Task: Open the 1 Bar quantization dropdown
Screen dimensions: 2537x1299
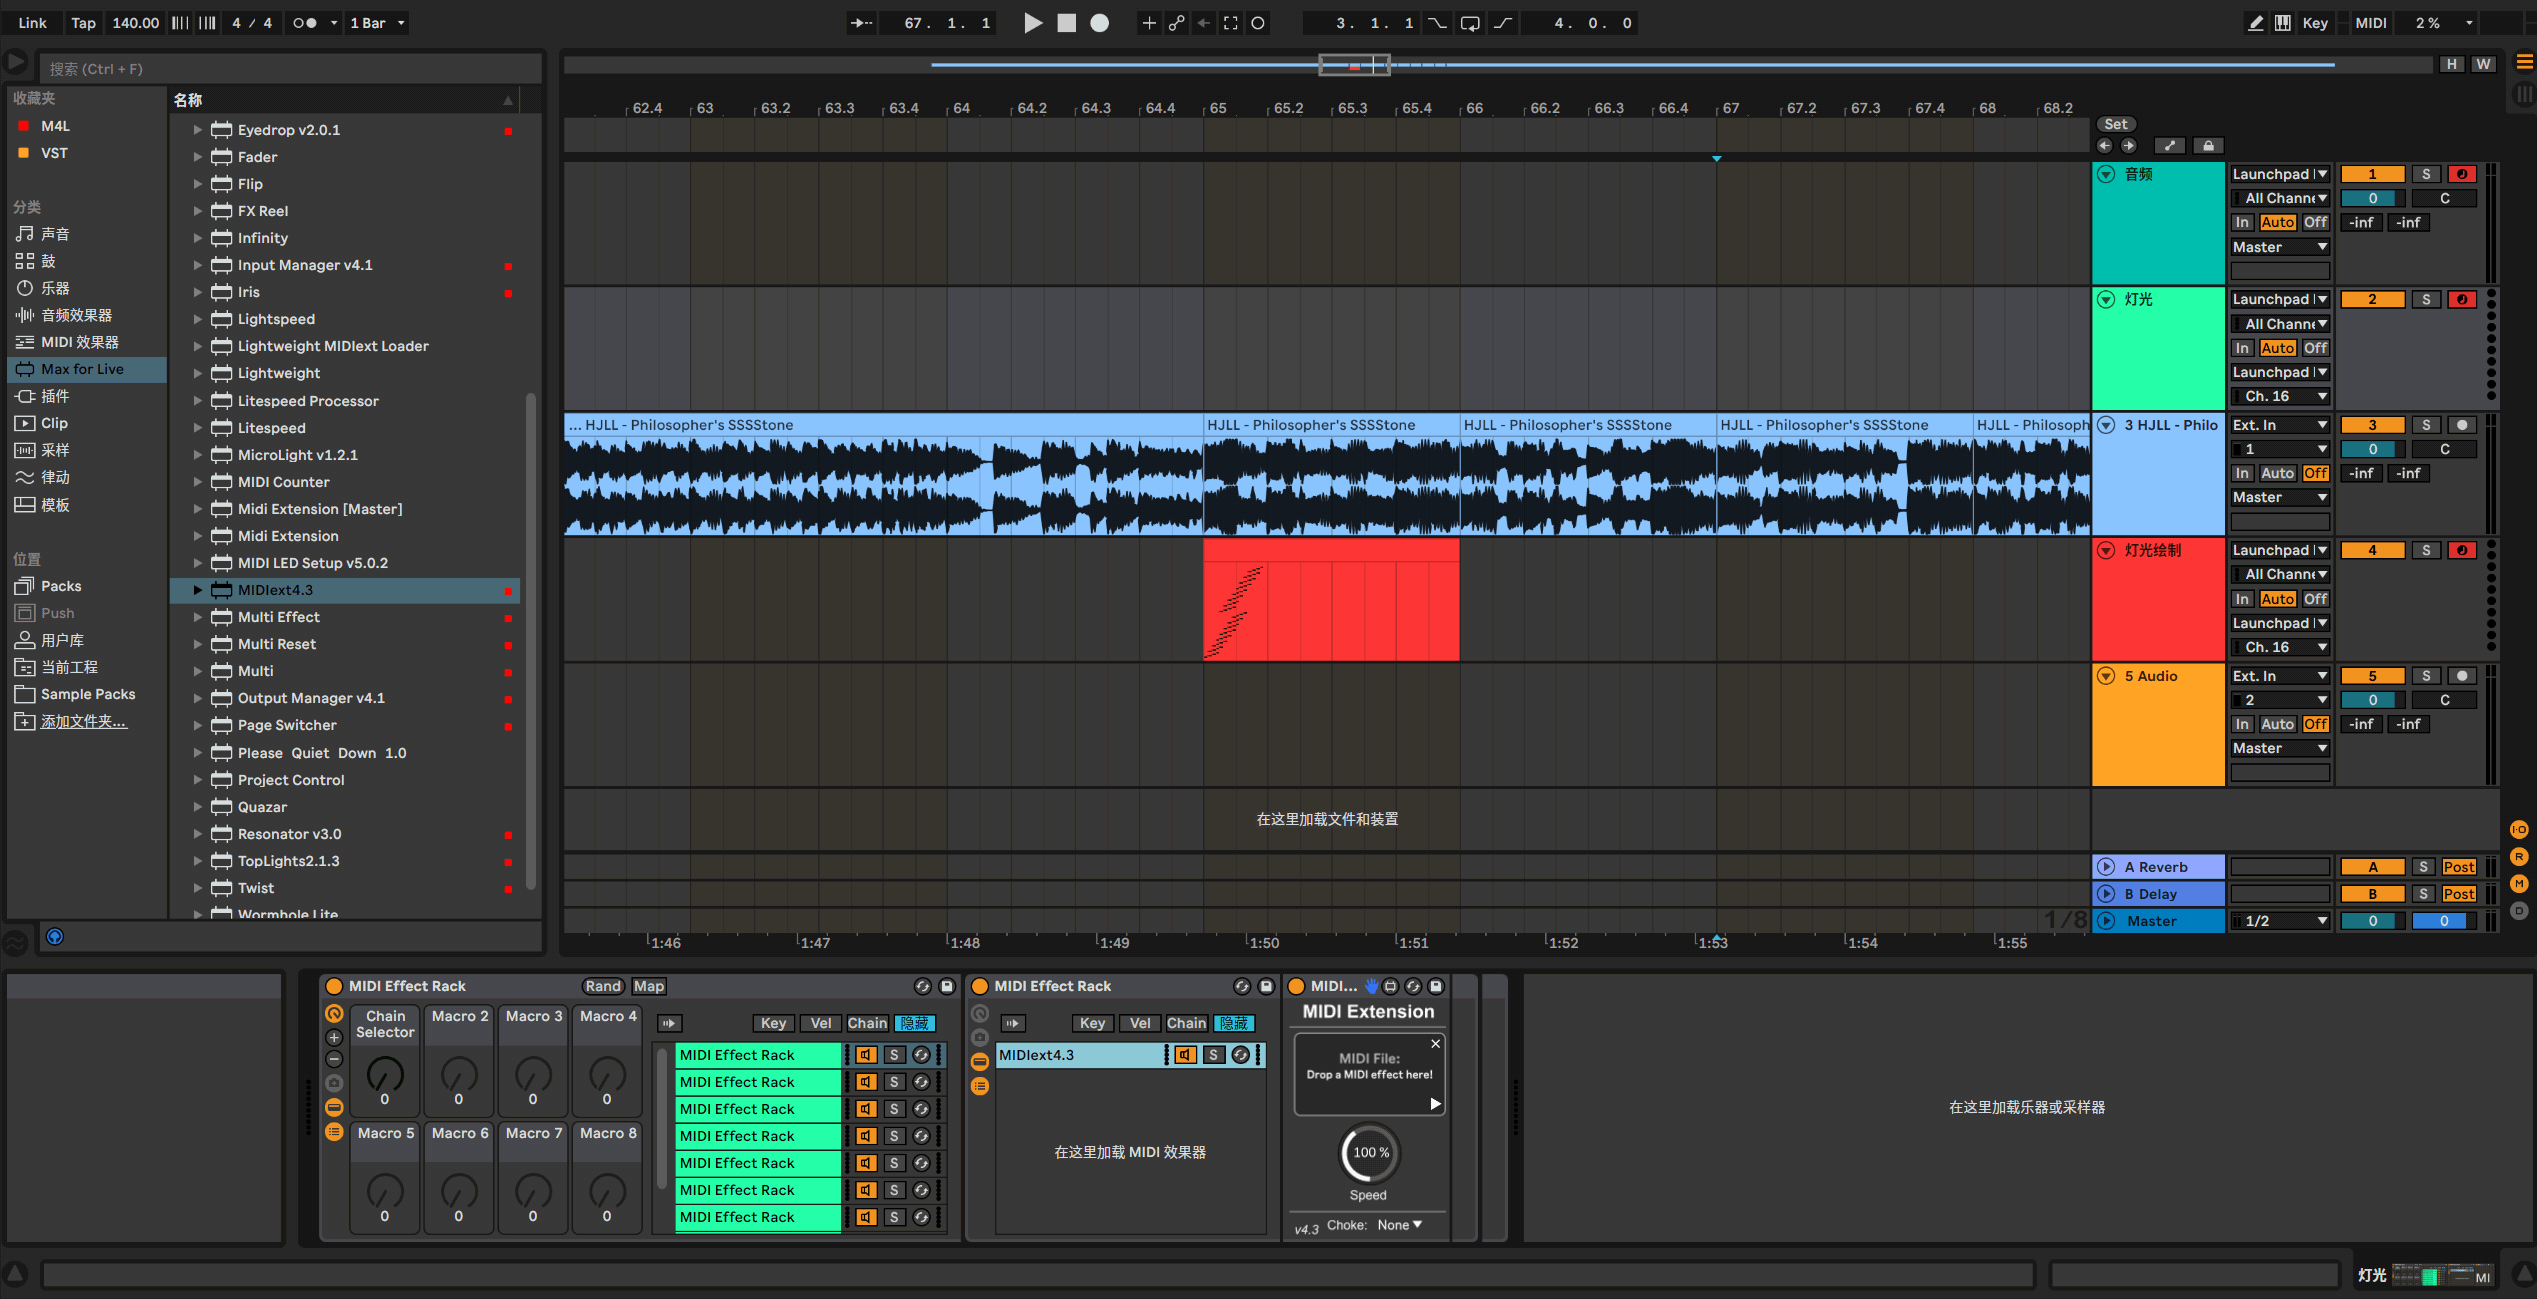Action: click(378, 23)
